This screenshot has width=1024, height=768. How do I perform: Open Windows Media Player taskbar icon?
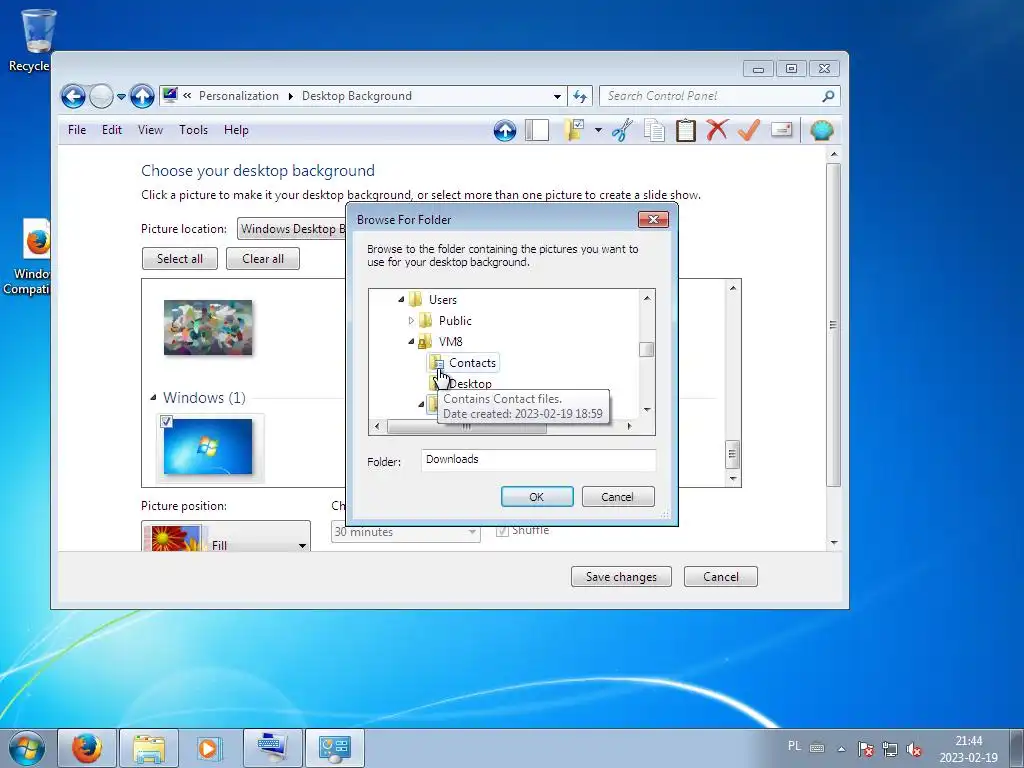[210, 748]
